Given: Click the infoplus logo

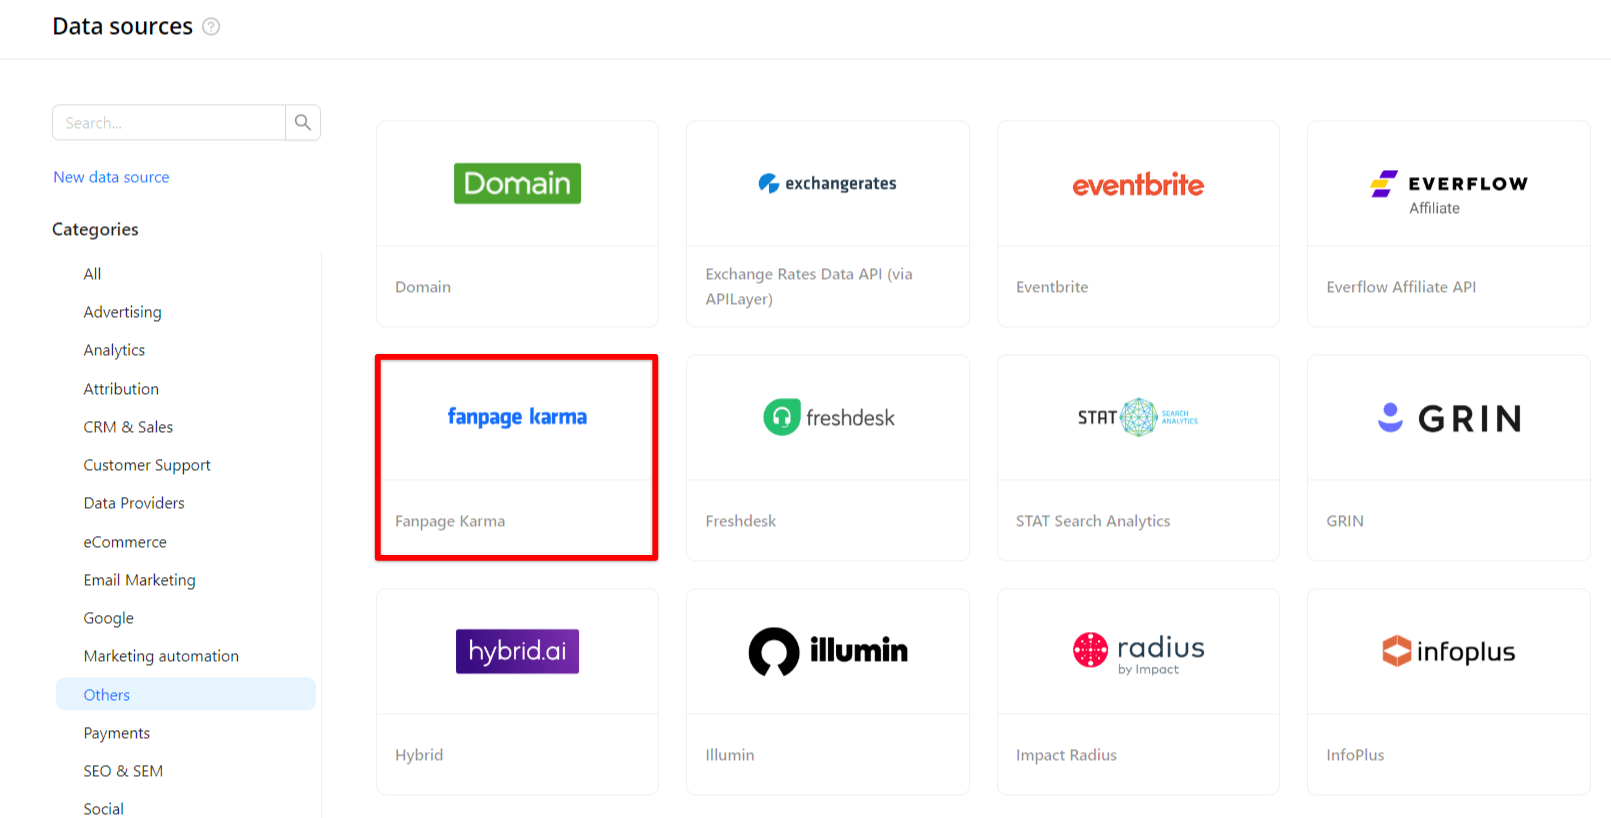Looking at the screenshot, I should [x=1449, y=652].
